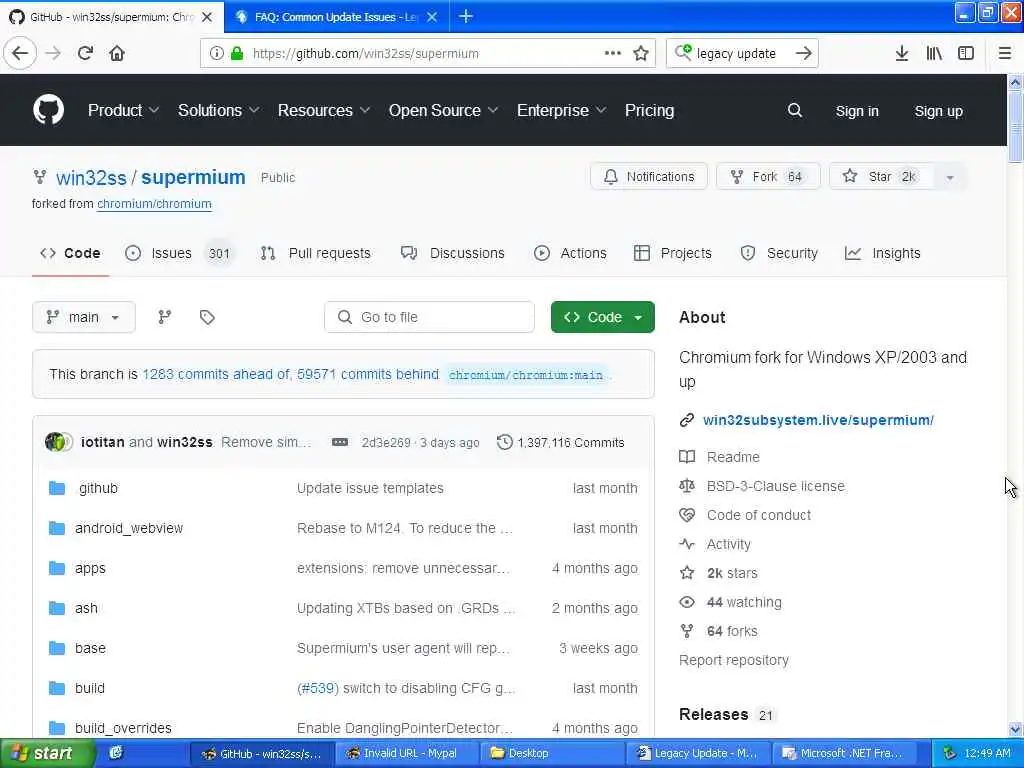Expand the Product menu
Image resolution: width=1024 pixels, height=768 pixels.
(123, 110)
